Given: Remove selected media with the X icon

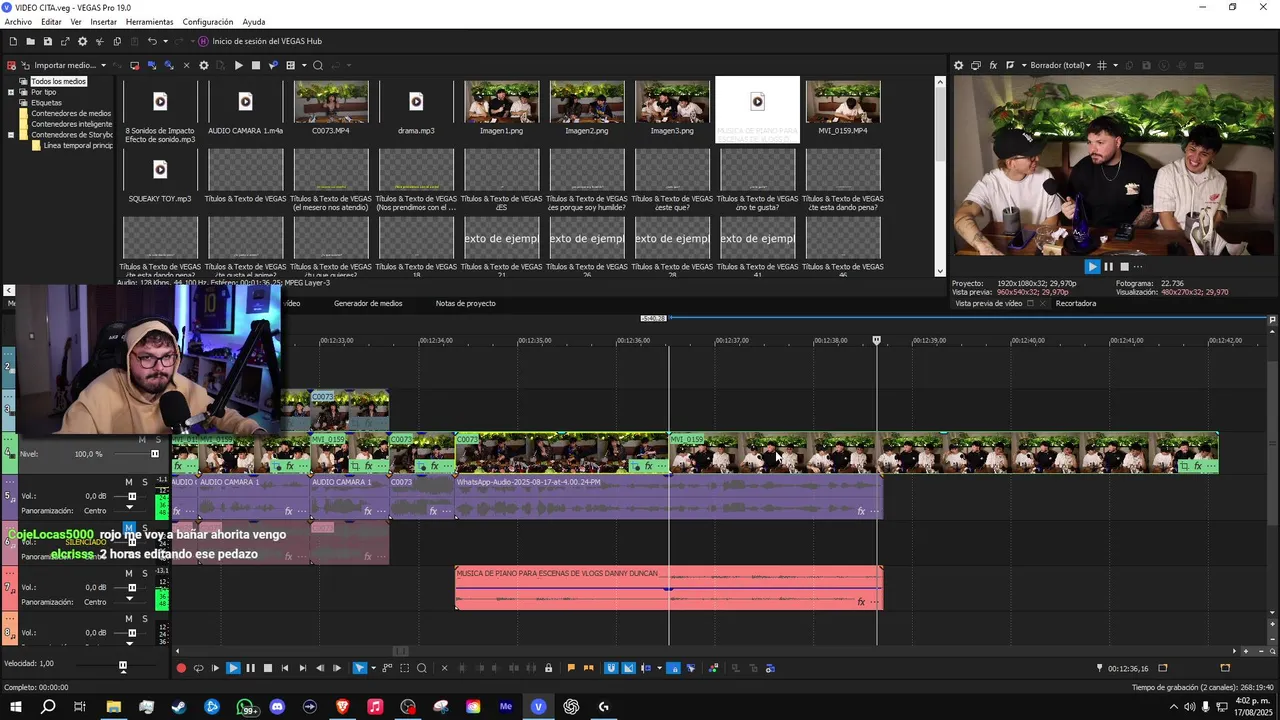Looking at the screenshot, I should [186, 65].
